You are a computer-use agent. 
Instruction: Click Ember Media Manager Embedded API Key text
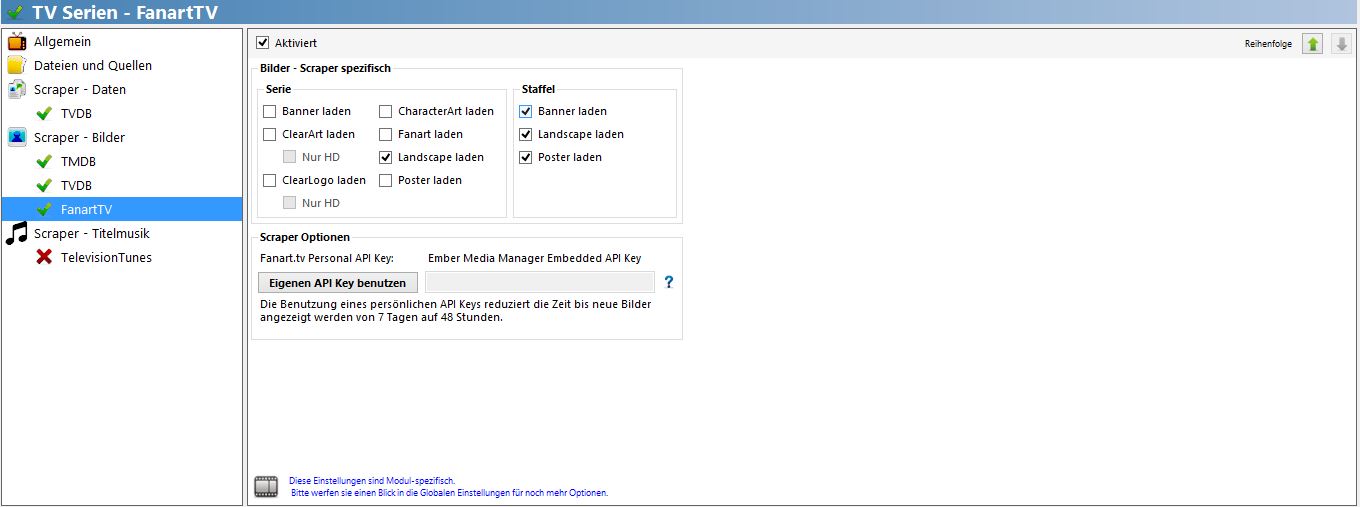[x=534, y=259]
